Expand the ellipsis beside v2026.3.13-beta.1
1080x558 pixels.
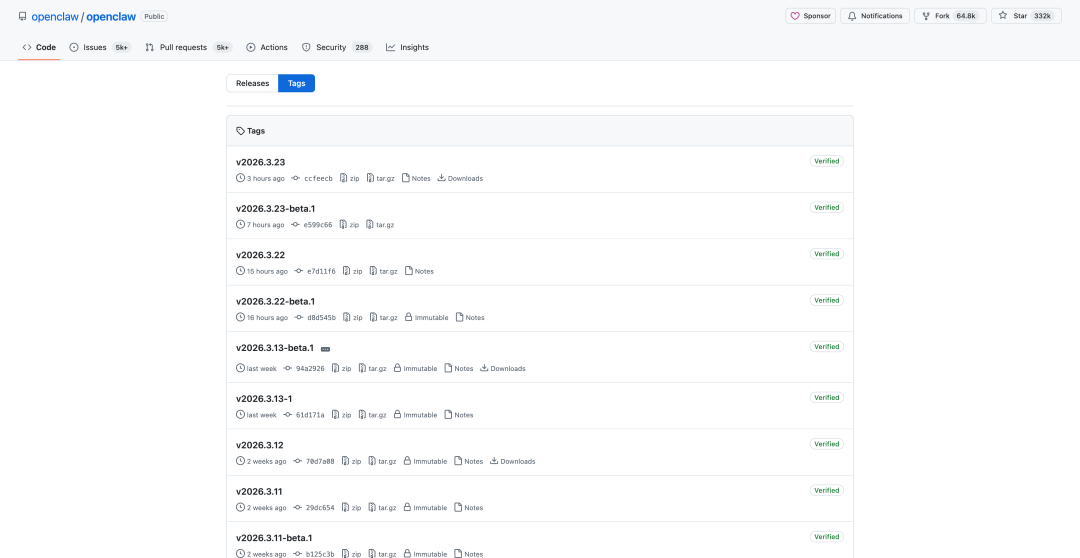coord(325,349)
